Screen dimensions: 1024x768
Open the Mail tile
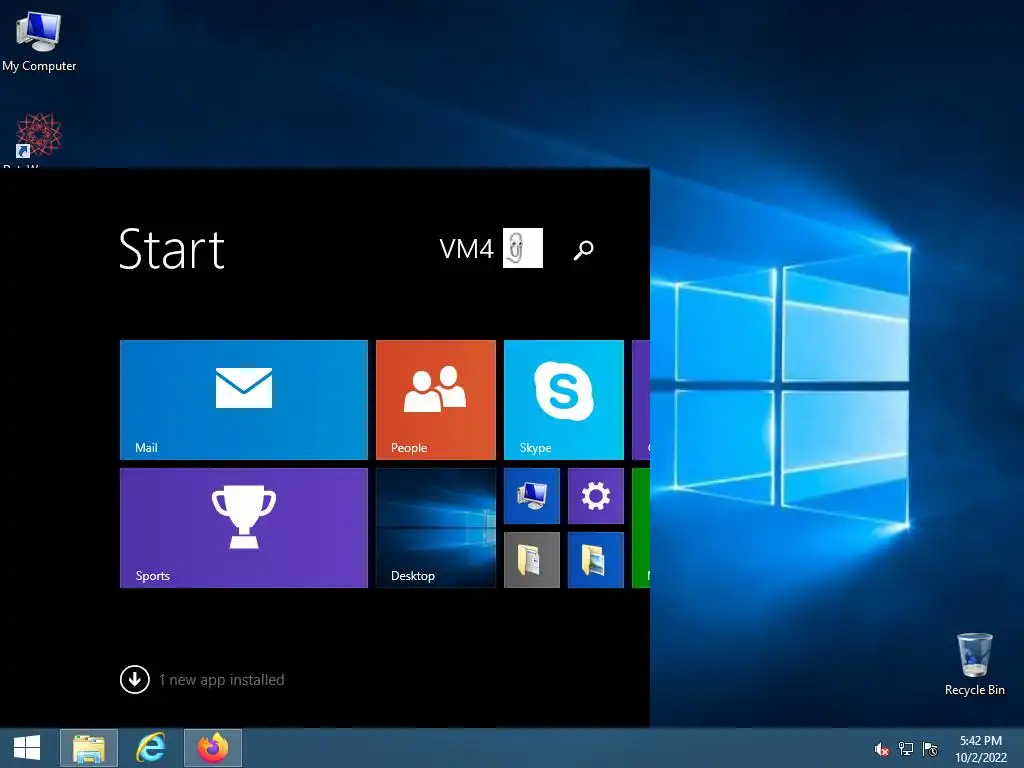pyautogui.click(x=244, y=400)
